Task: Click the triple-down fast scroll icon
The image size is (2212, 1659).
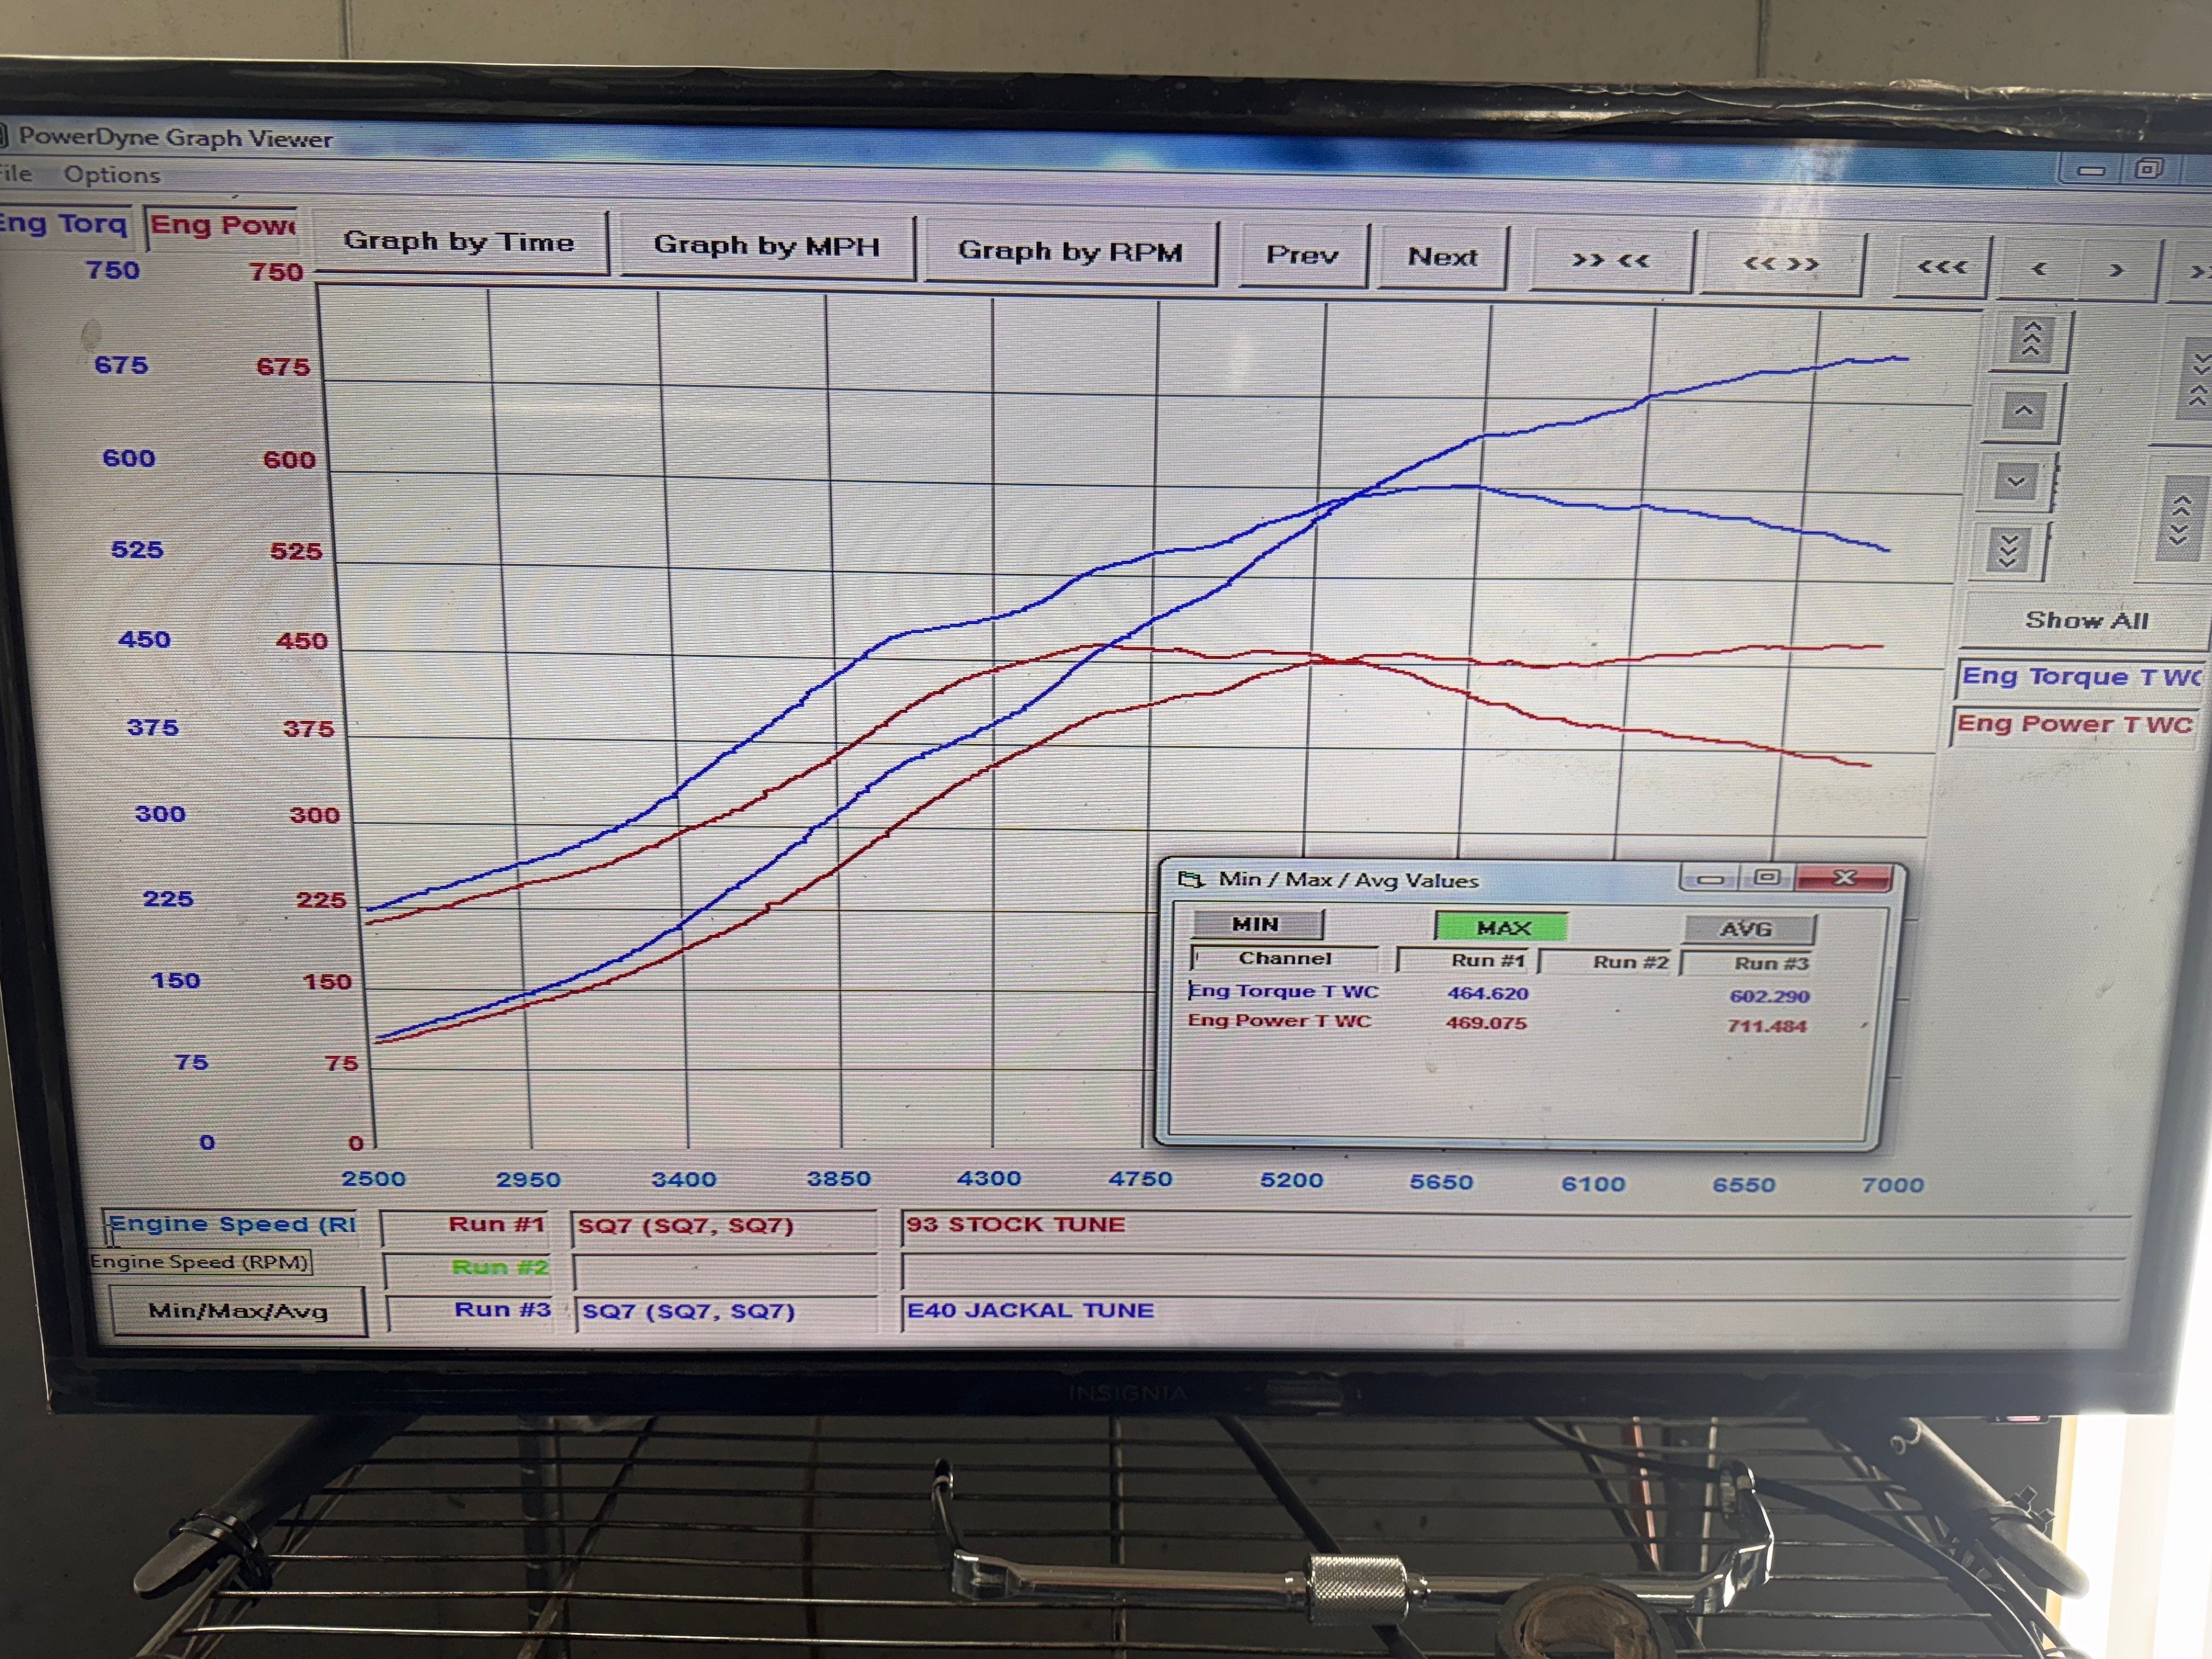Action: [2009, 551]
